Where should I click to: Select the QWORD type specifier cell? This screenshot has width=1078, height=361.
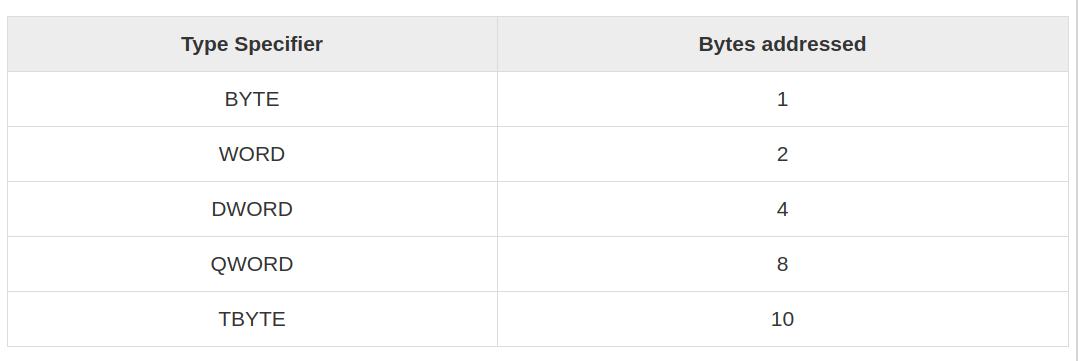point(252,264)
